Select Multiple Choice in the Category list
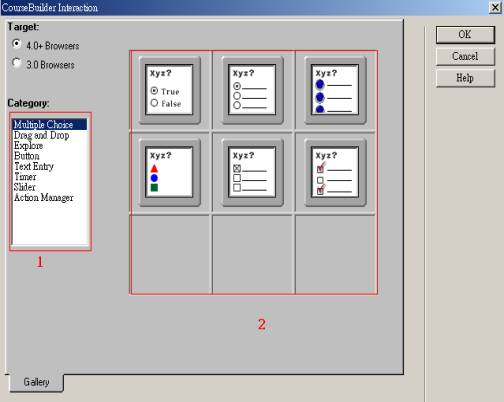The width and height of the screenshot is (504, 402). click(x=50, y=124)
